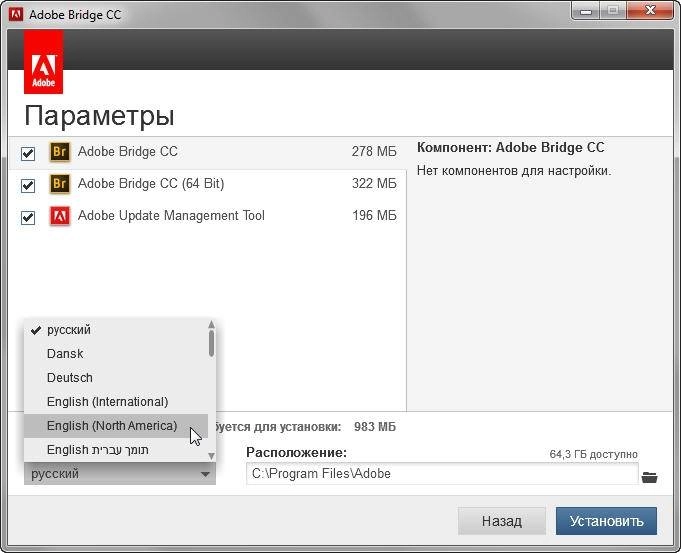Select English with Hebrew support language

116,450
